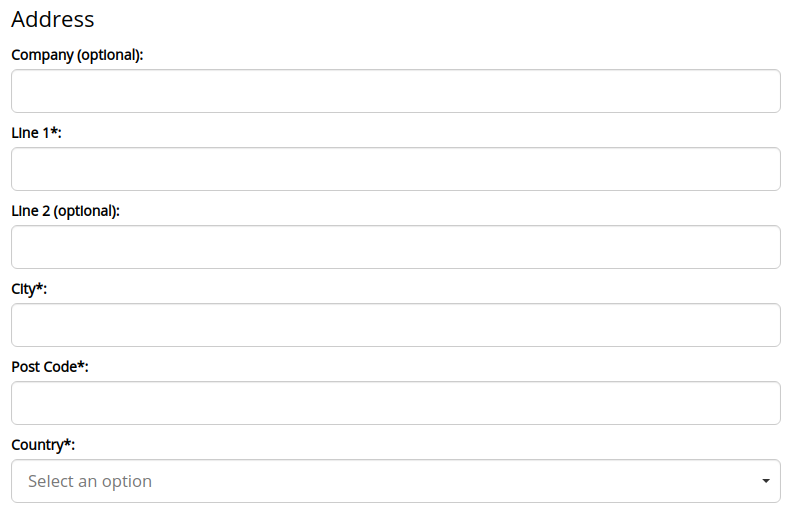
Task: Click the 'Line 1*:' field label
Action: tap(37, 133)
